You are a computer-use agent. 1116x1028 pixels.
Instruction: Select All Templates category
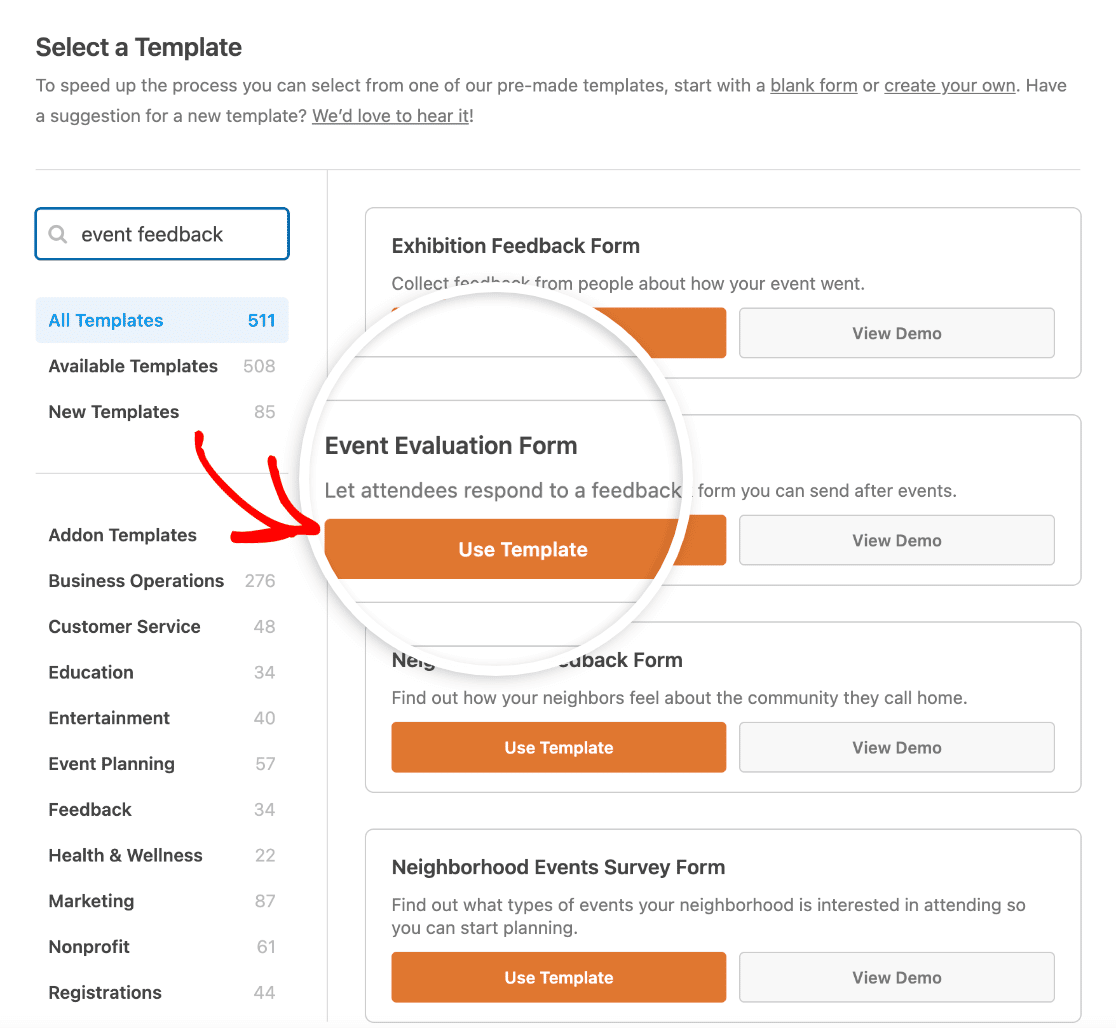[162, 320]
